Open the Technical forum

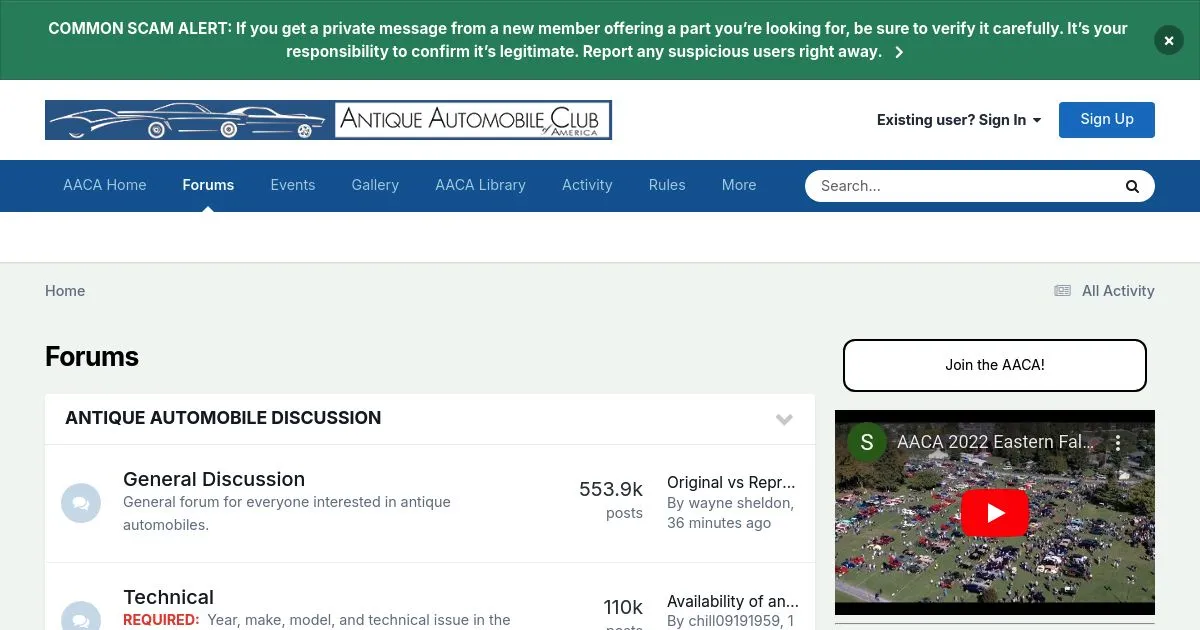(168, 597)
